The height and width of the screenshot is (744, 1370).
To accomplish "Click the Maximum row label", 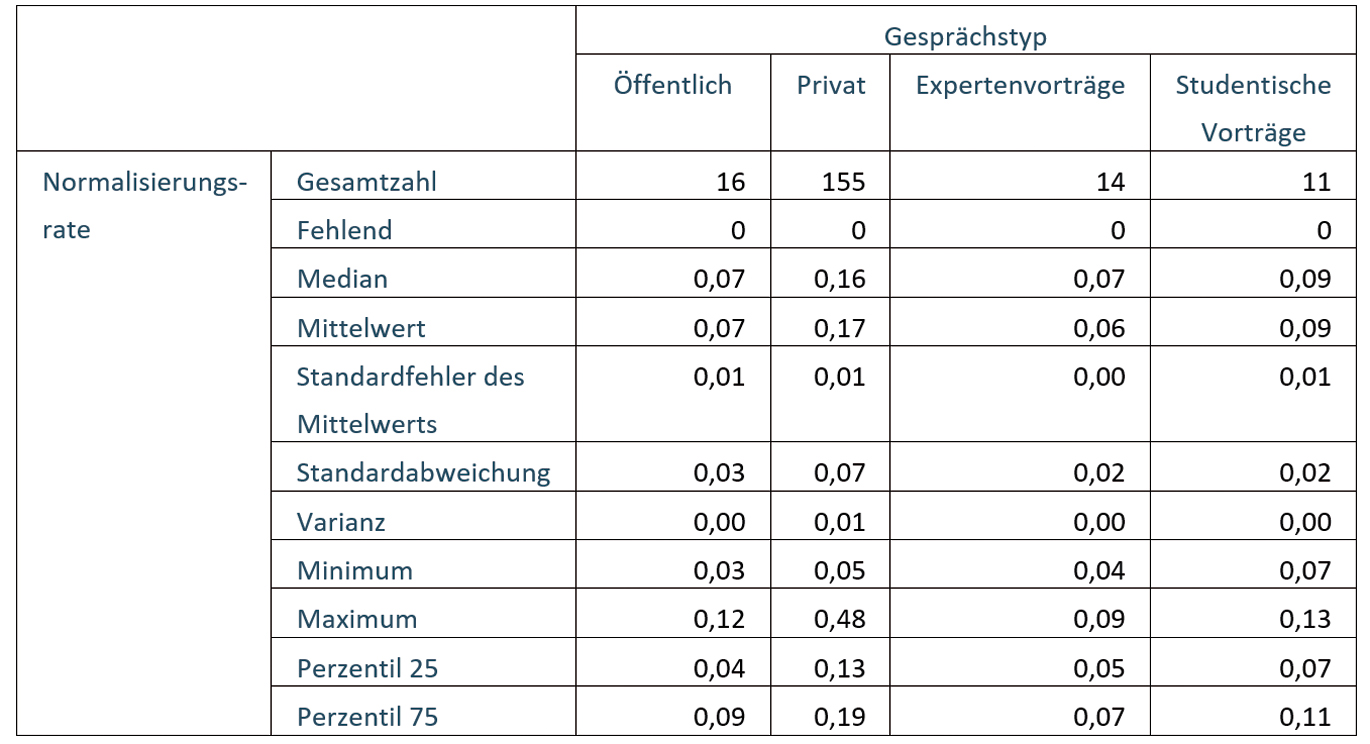I will [357, 619].
